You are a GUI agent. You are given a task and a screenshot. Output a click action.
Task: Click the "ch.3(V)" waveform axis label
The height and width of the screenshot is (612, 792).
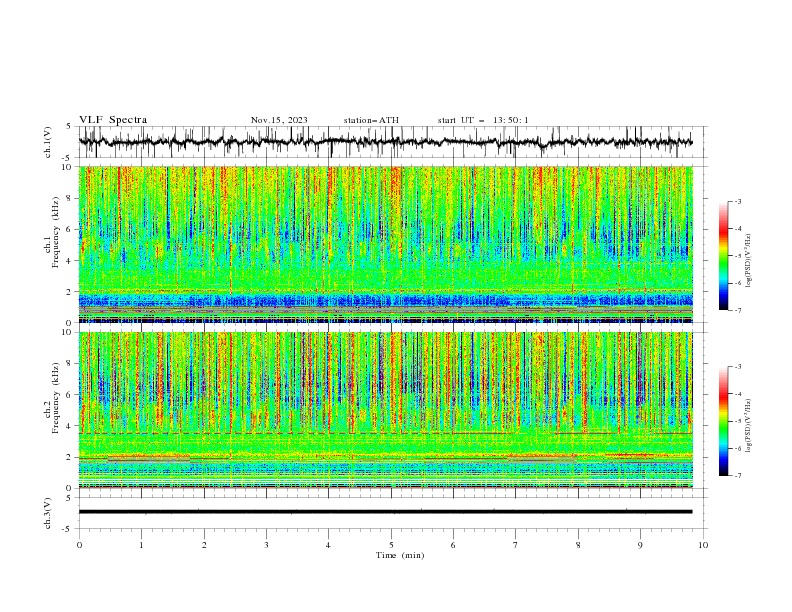[x=47, y=513]
